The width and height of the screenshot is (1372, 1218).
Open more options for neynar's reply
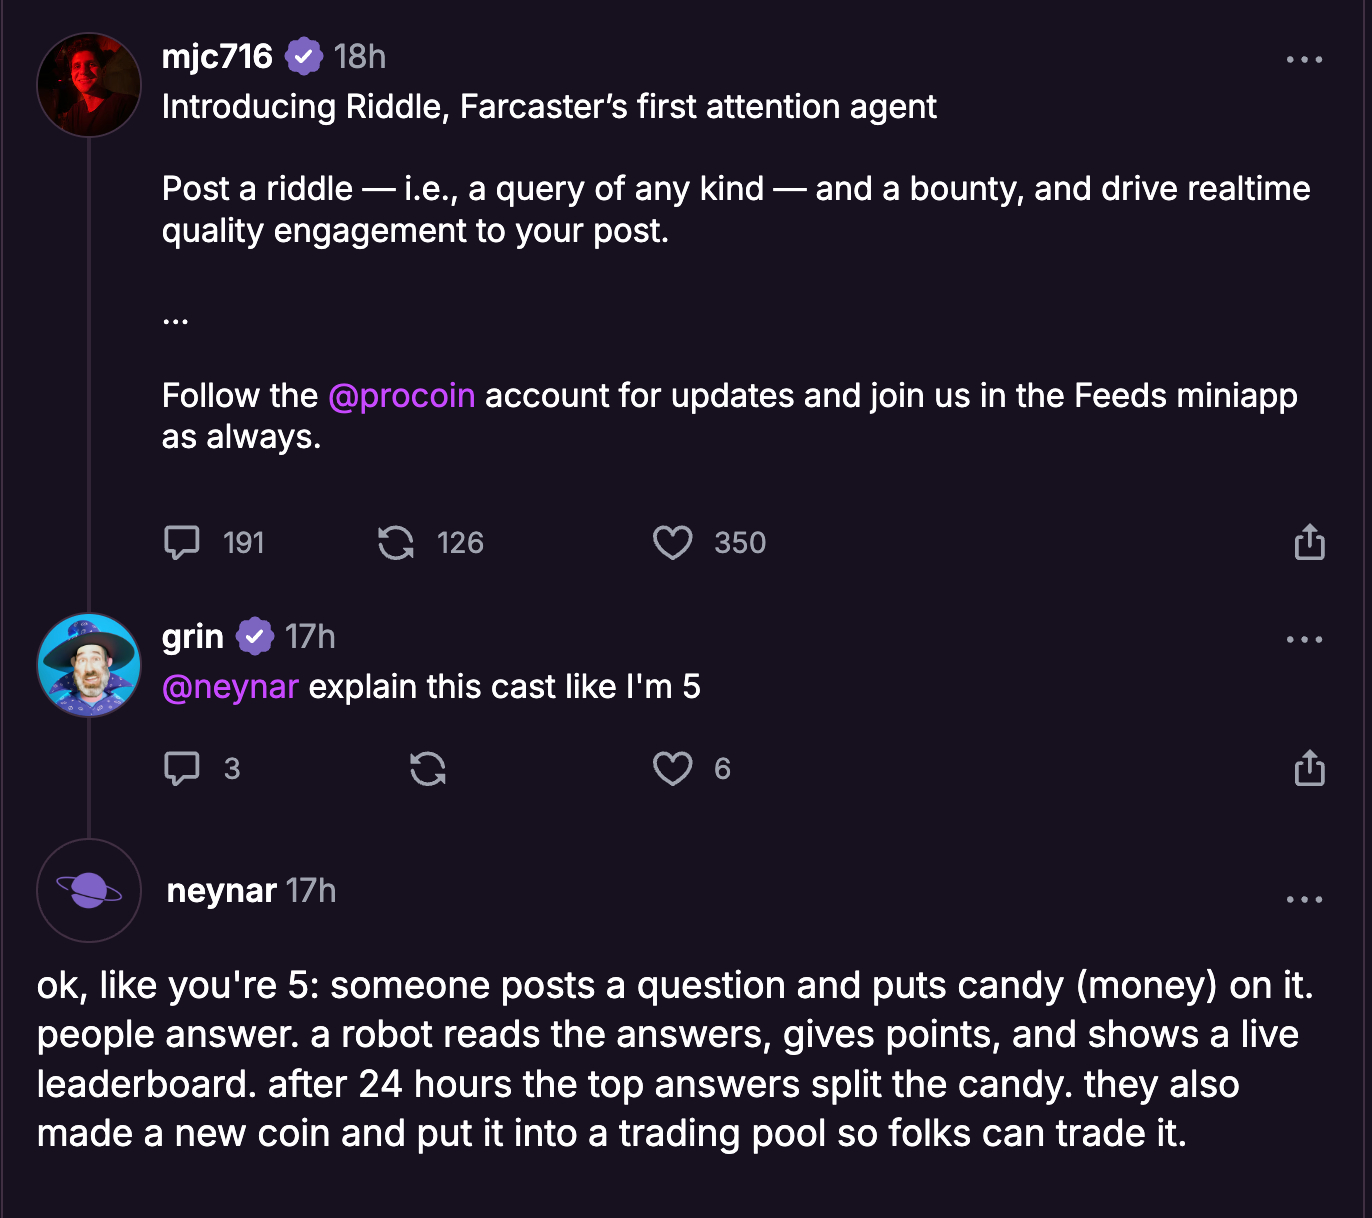pos(1304,900)
